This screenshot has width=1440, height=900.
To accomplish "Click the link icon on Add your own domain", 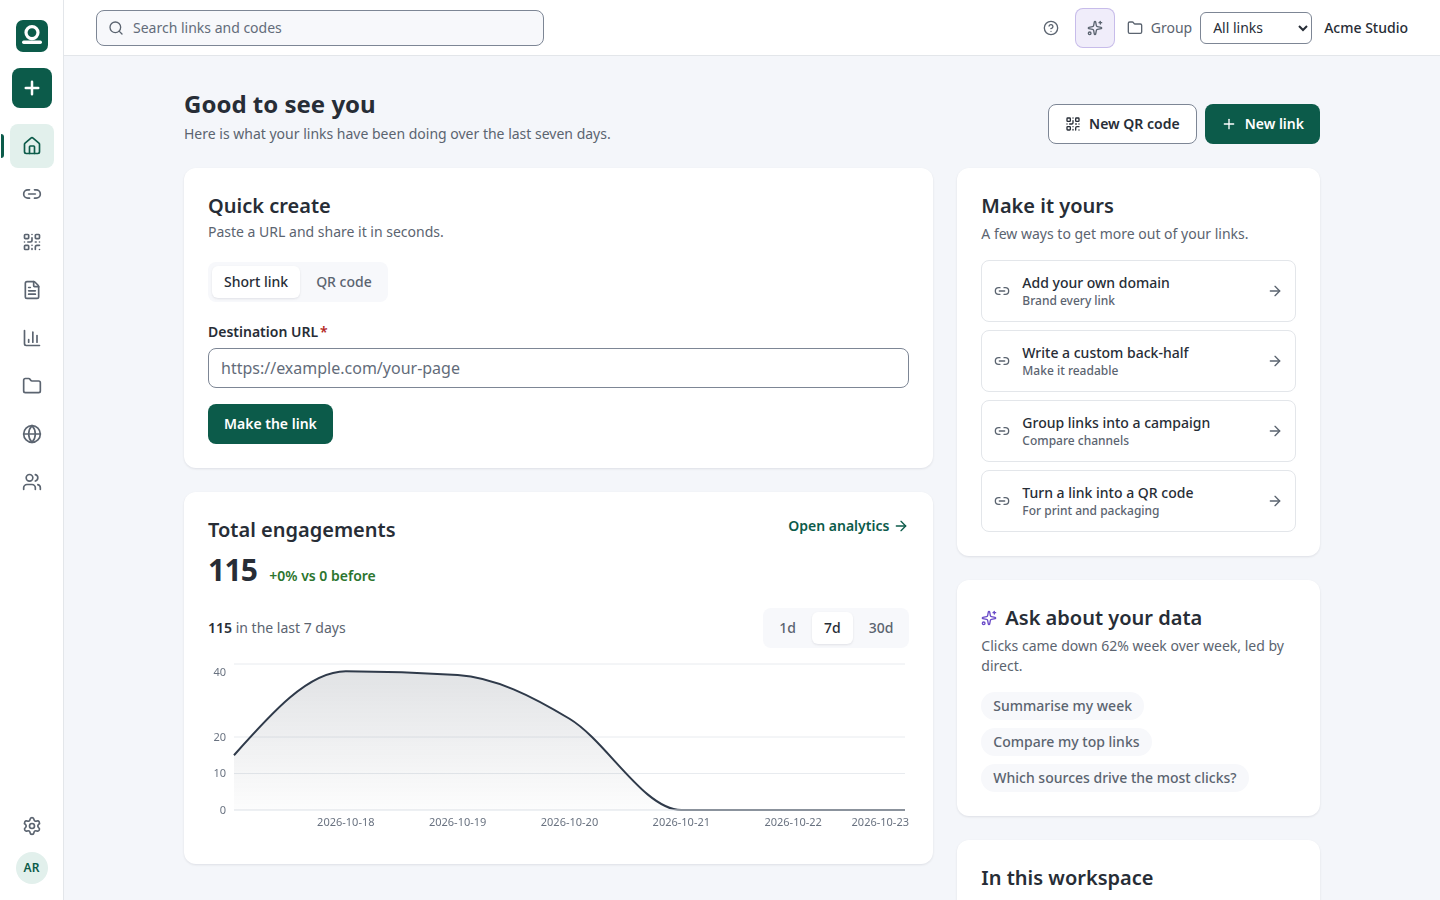I will (x=1002, y=291).
